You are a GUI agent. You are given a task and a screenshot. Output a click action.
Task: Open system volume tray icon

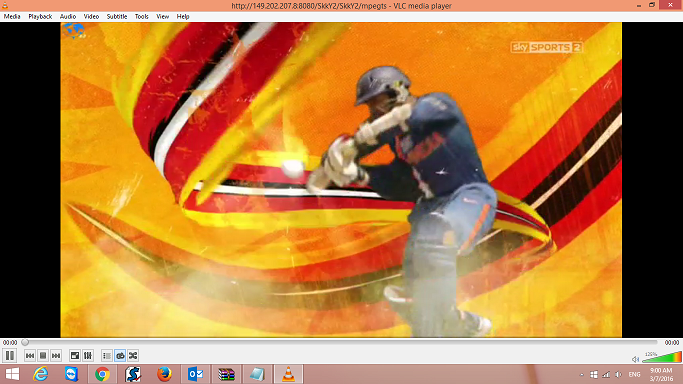pos(618,374)
